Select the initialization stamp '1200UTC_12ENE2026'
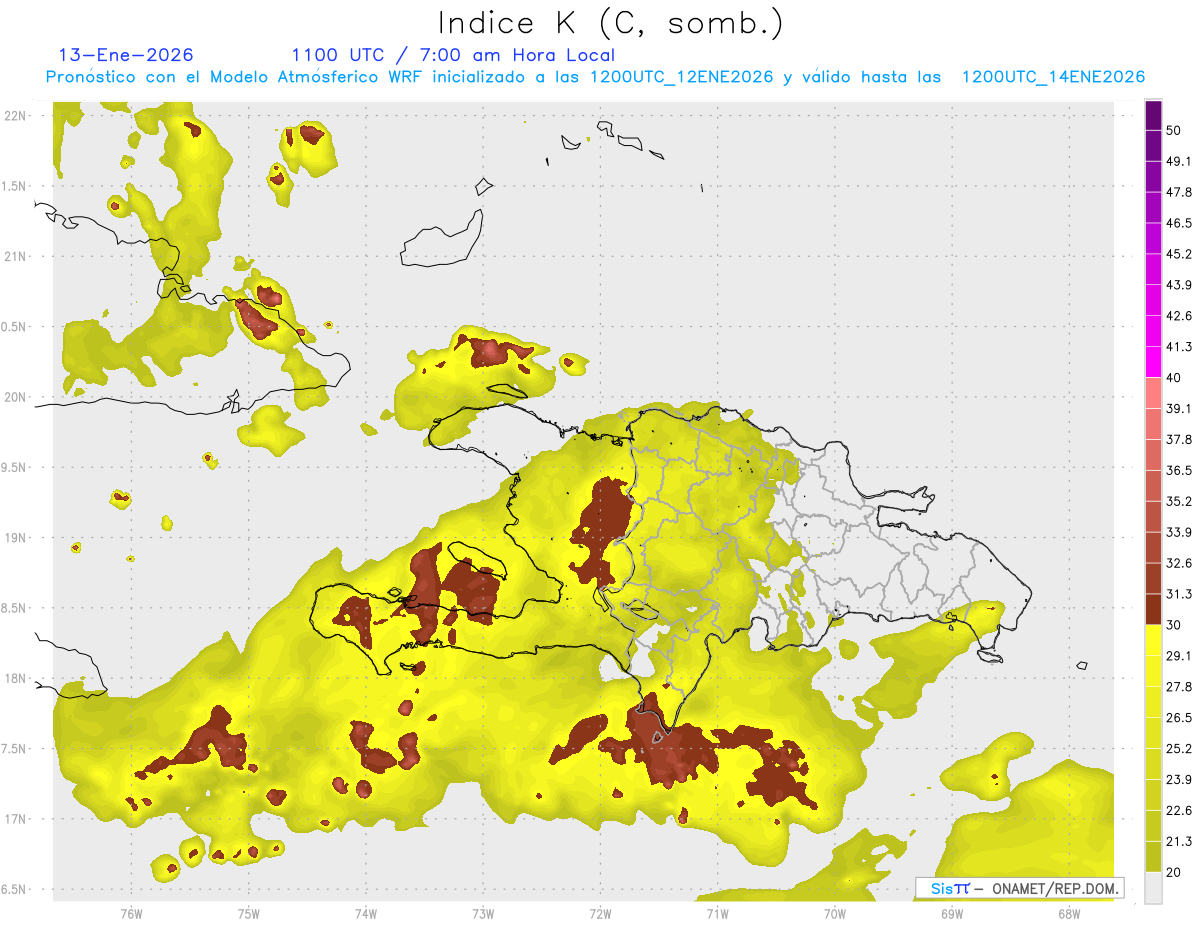Image resolution: width=1200 pixels, height=927 pixels. pos(682,77)
